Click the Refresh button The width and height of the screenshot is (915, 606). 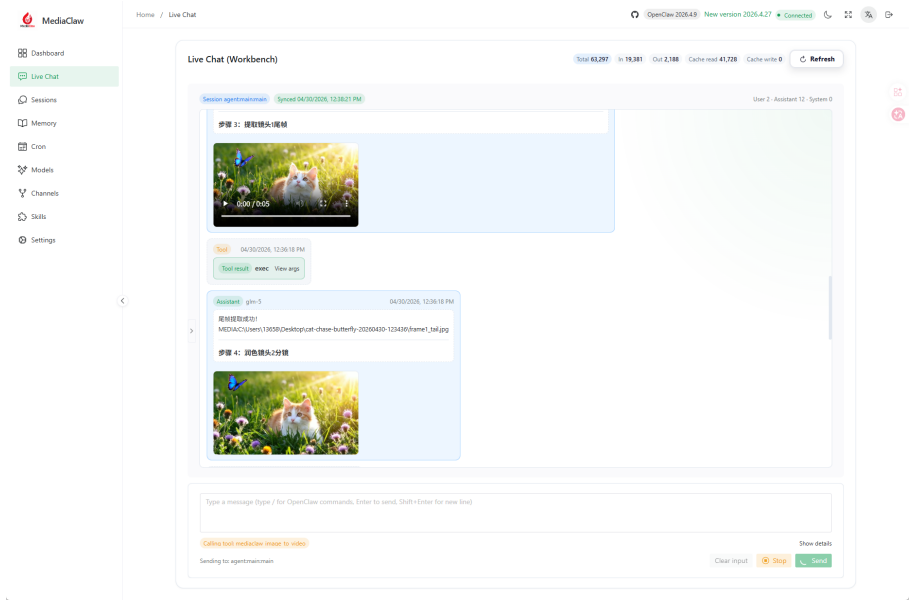coord(816,59)
